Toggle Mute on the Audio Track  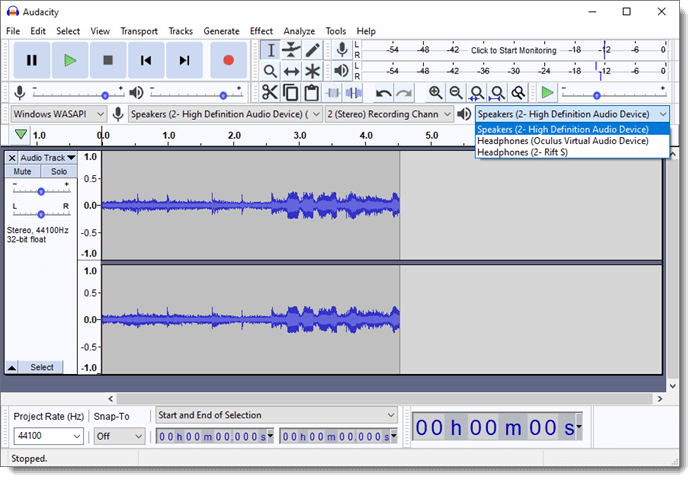23,172
